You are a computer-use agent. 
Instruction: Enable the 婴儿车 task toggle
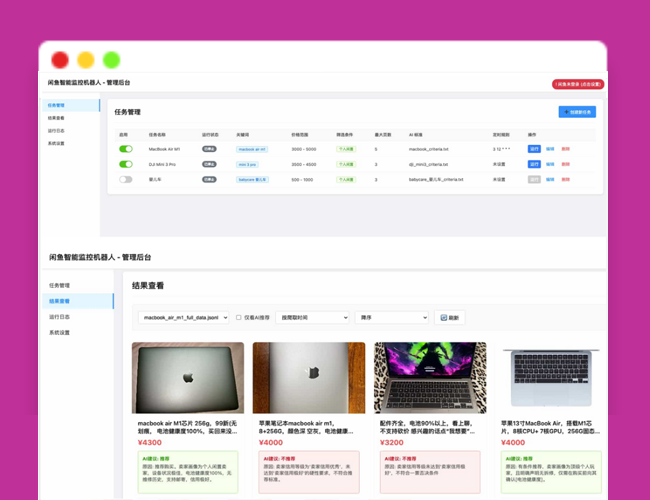coord(126,179)
